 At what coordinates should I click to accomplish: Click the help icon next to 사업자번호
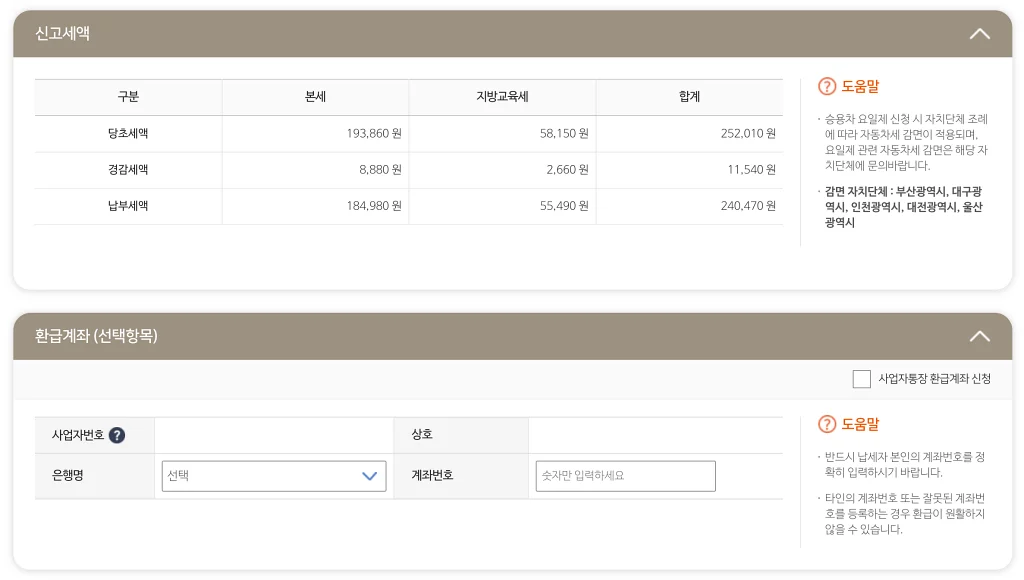[117, 435]
